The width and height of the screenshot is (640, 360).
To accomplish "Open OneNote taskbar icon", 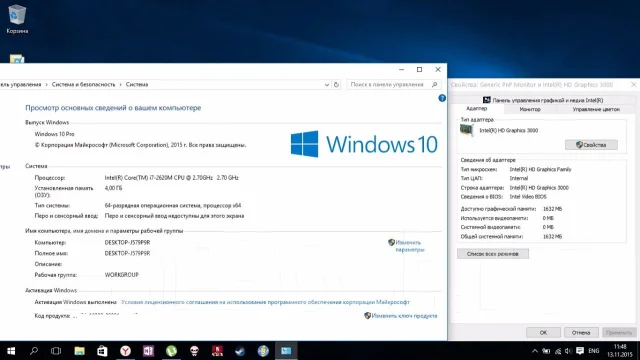I will point(148,351).
